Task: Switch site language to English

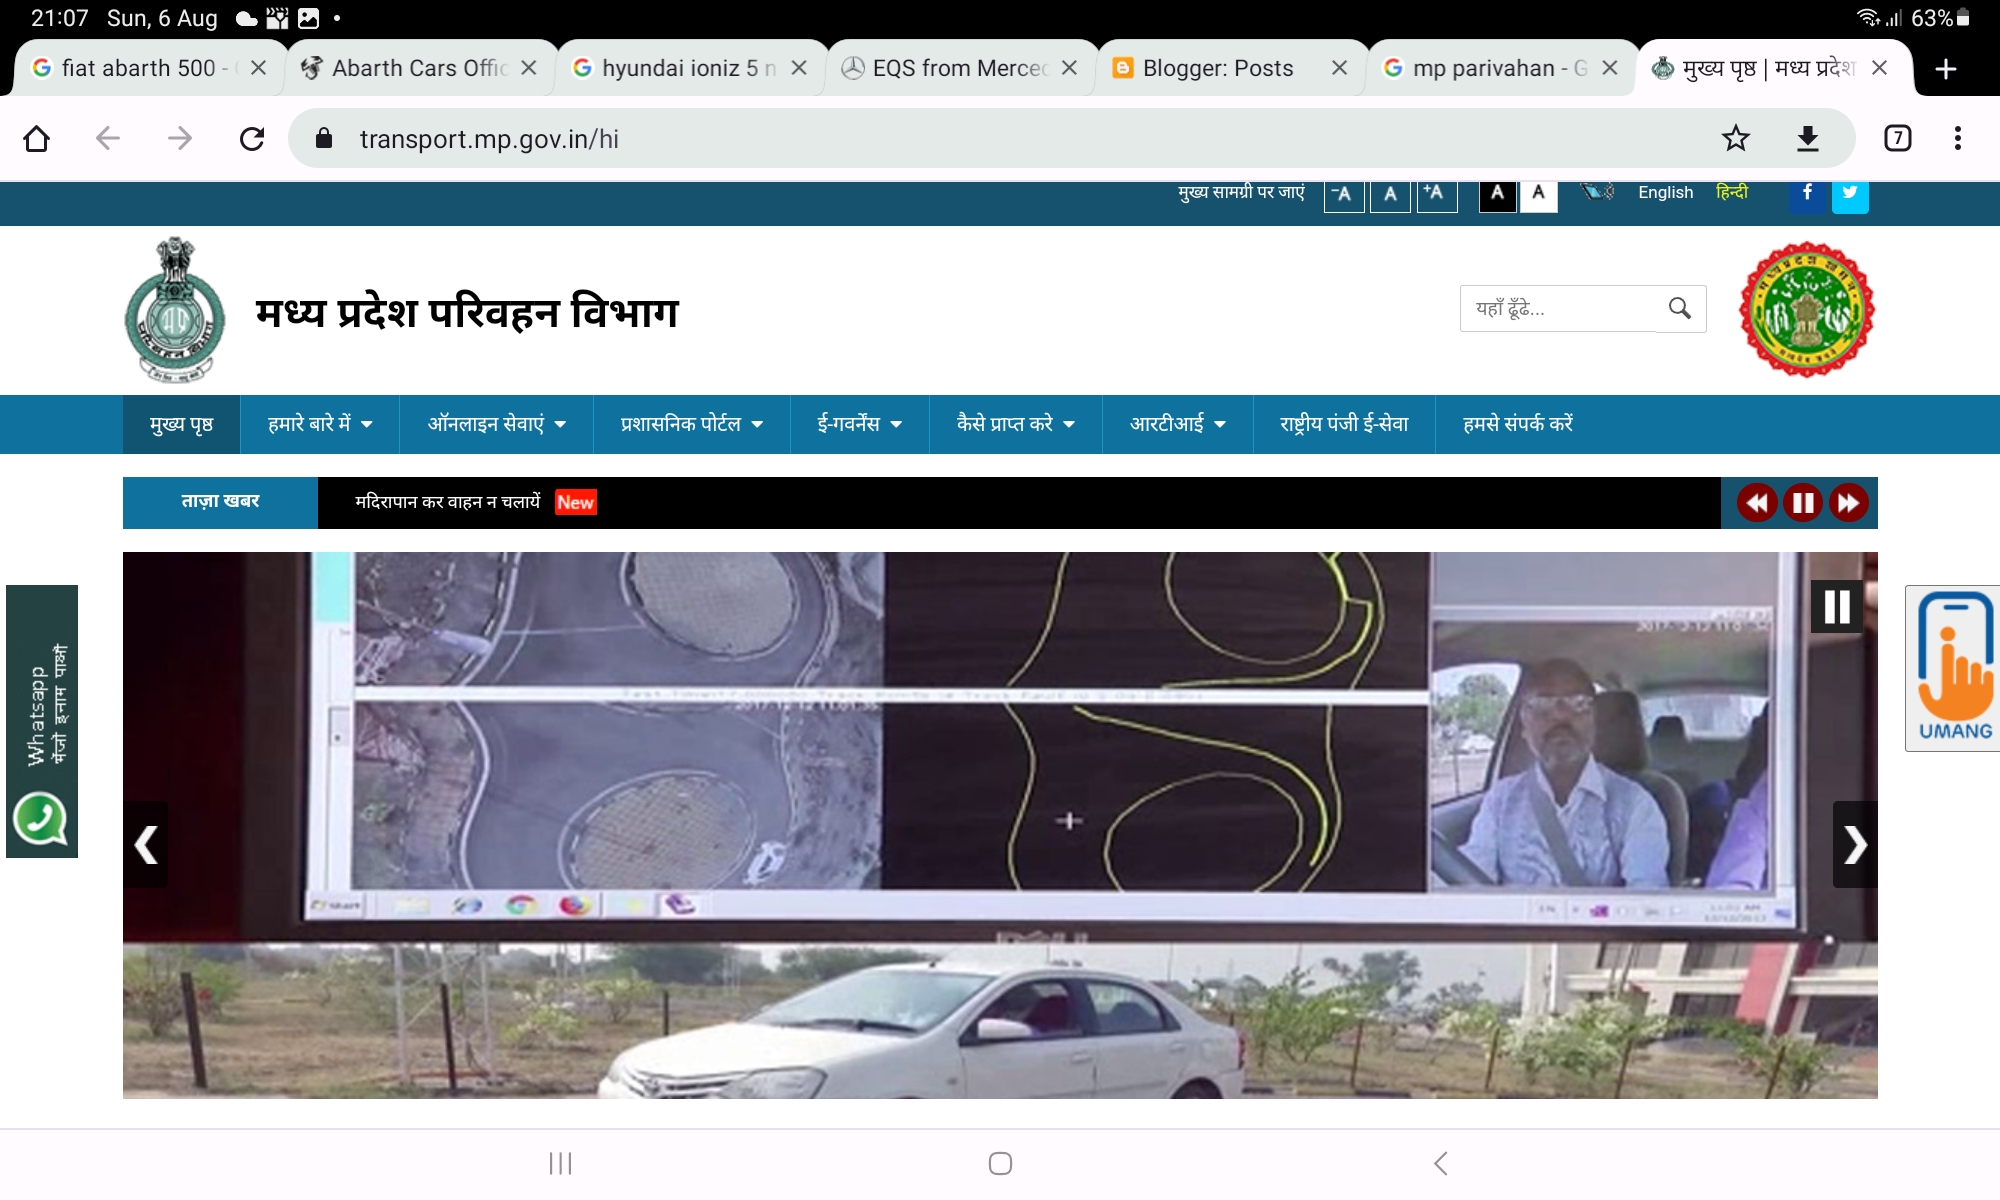Action: point(1665,192)
